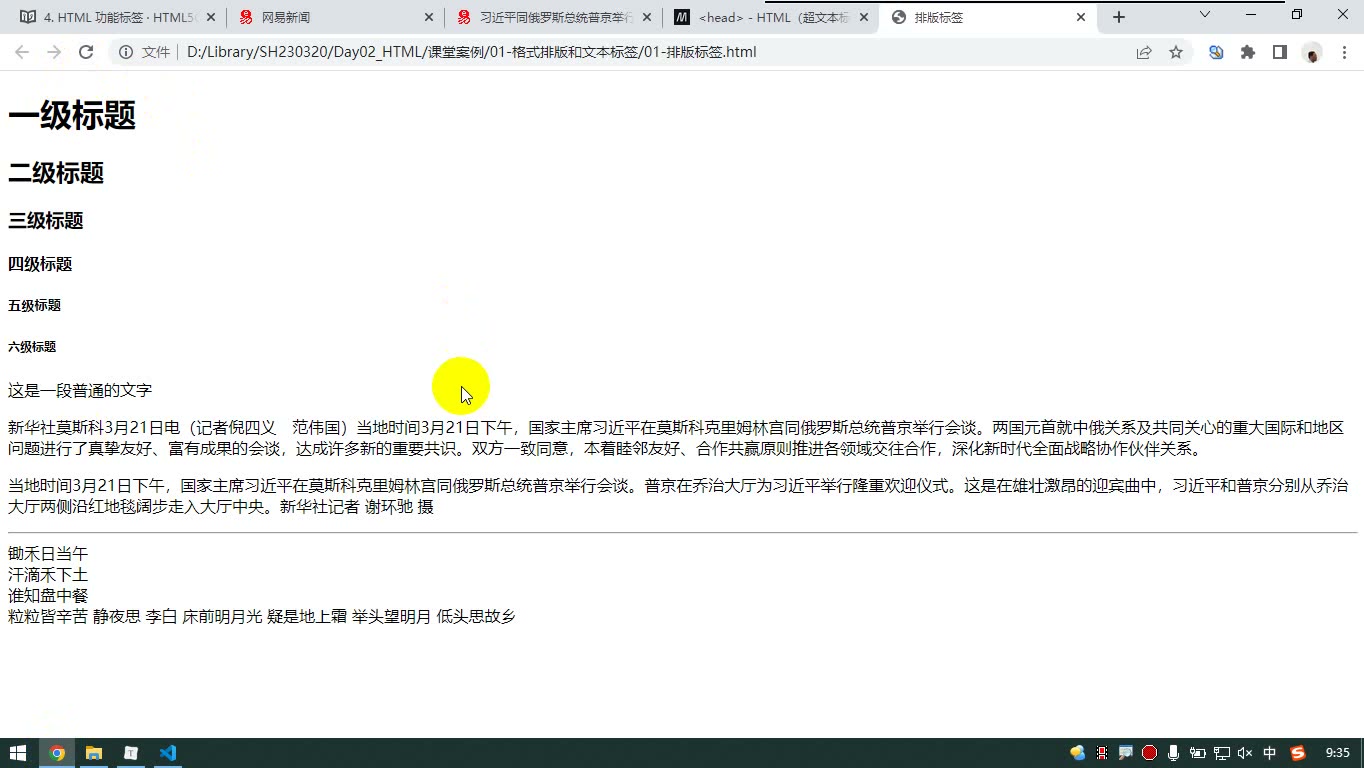Toggle the 中 Chinese input mode indicator
Screen dimensions: 1364x768
(1270, 753)
